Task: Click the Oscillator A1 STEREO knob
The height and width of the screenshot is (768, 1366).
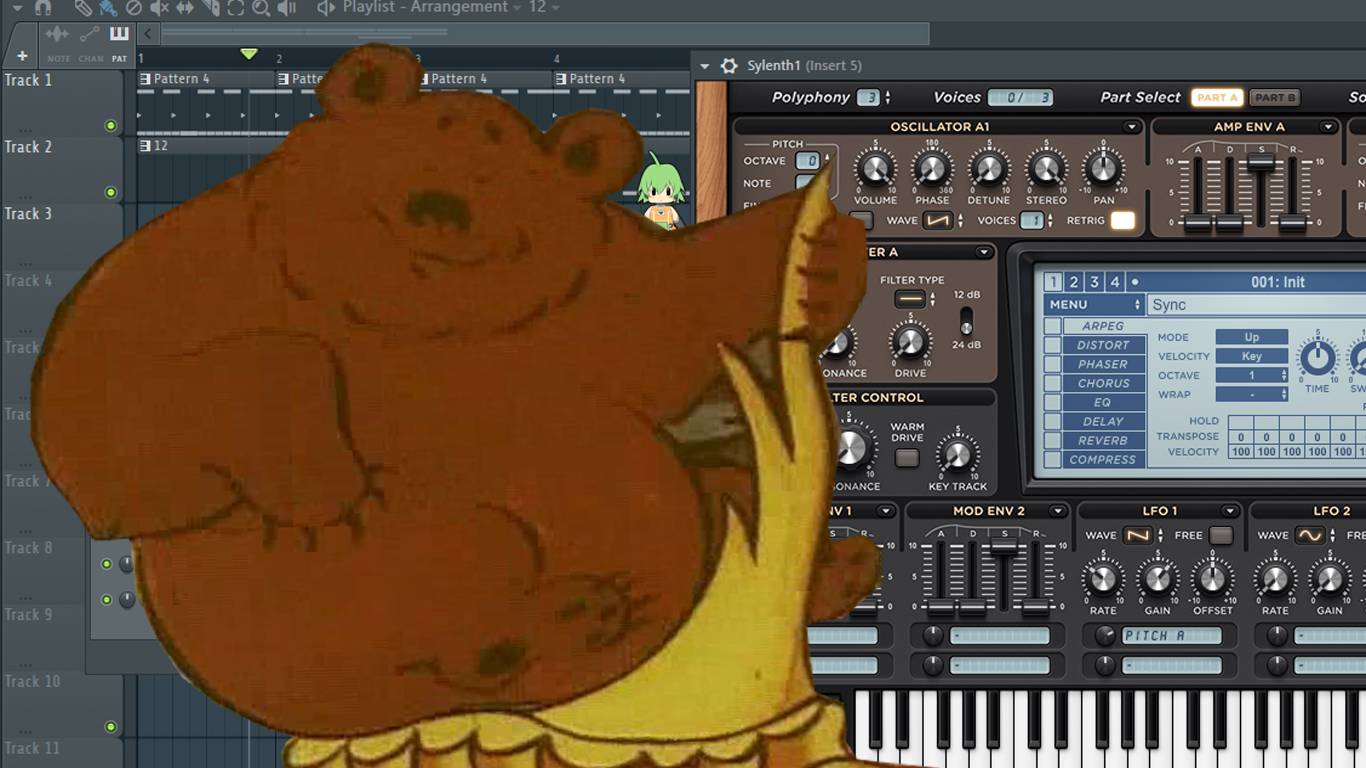Action: [x=1046, y=169]
